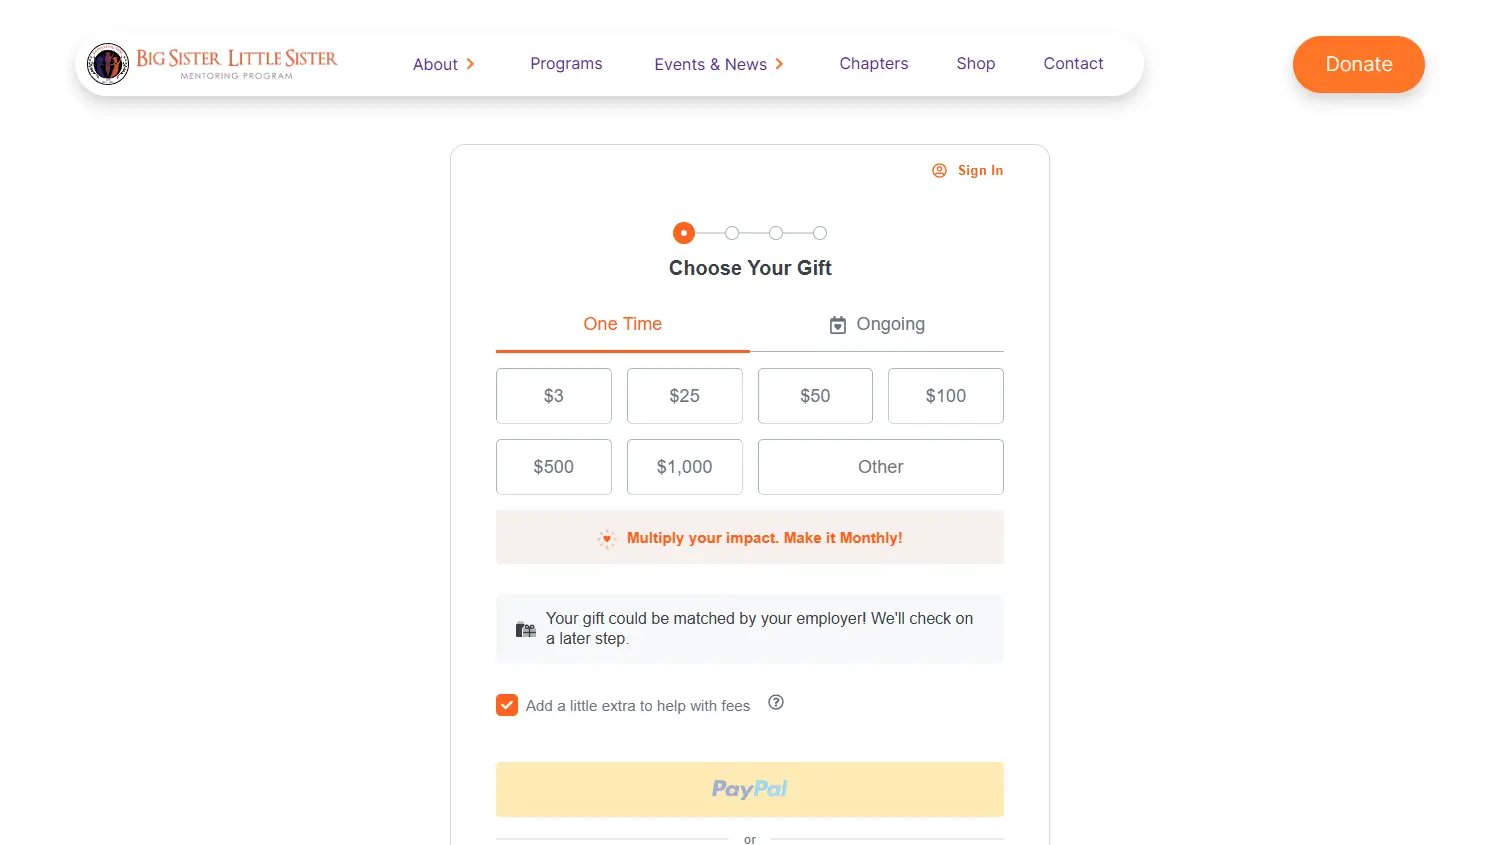Viewport: 1500px width, 845px height.
Task: Expand the Events & News chevron
Action: (779, 64)
